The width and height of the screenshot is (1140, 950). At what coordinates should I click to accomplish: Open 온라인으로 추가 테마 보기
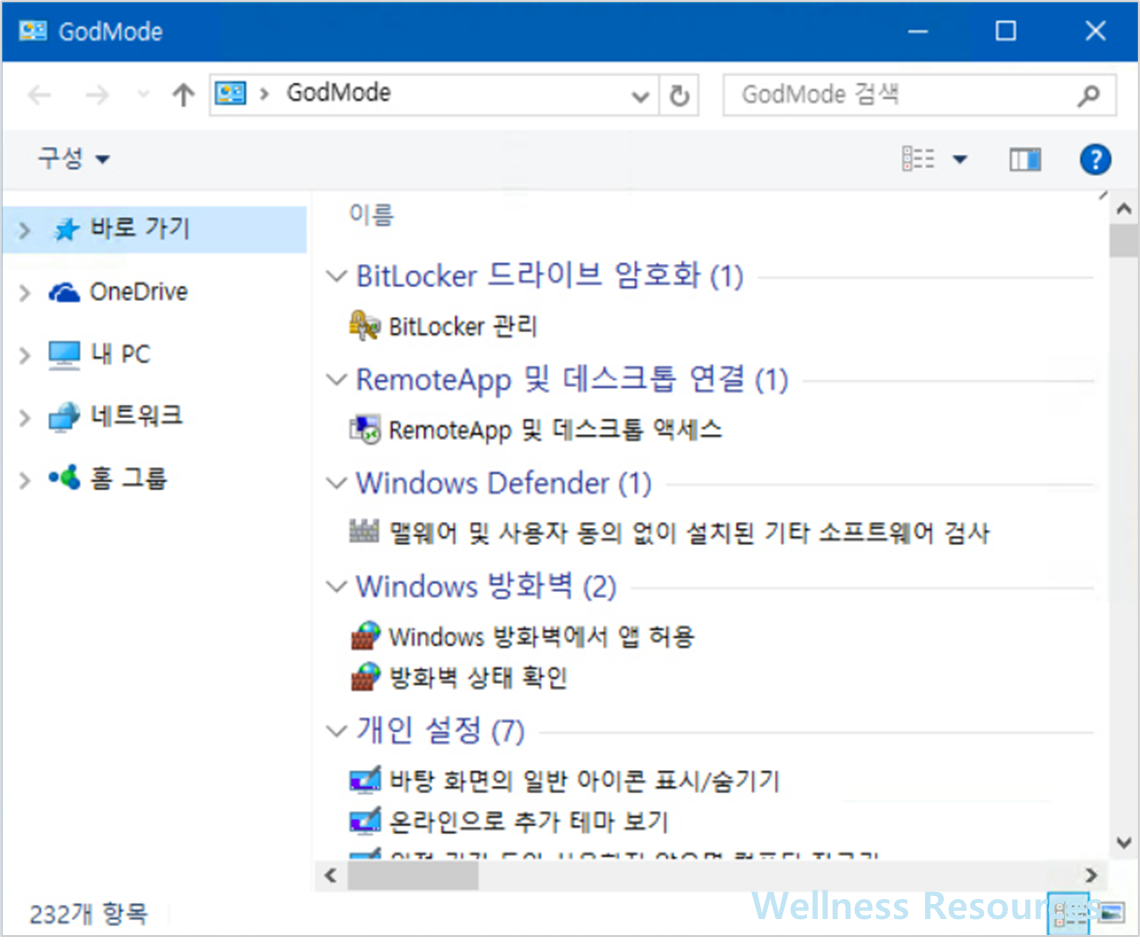pyautogui.click(x=529, y=822)
